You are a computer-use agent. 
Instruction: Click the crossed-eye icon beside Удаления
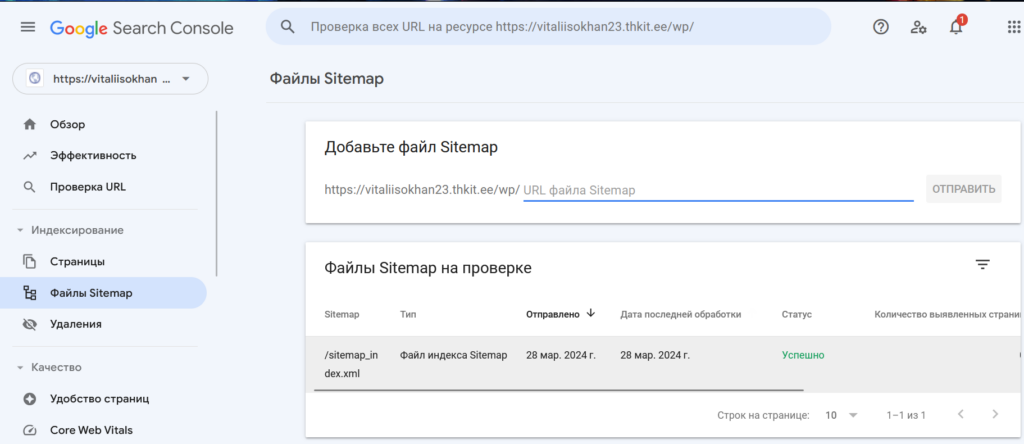pyautogui.click(x=29, y=325)
